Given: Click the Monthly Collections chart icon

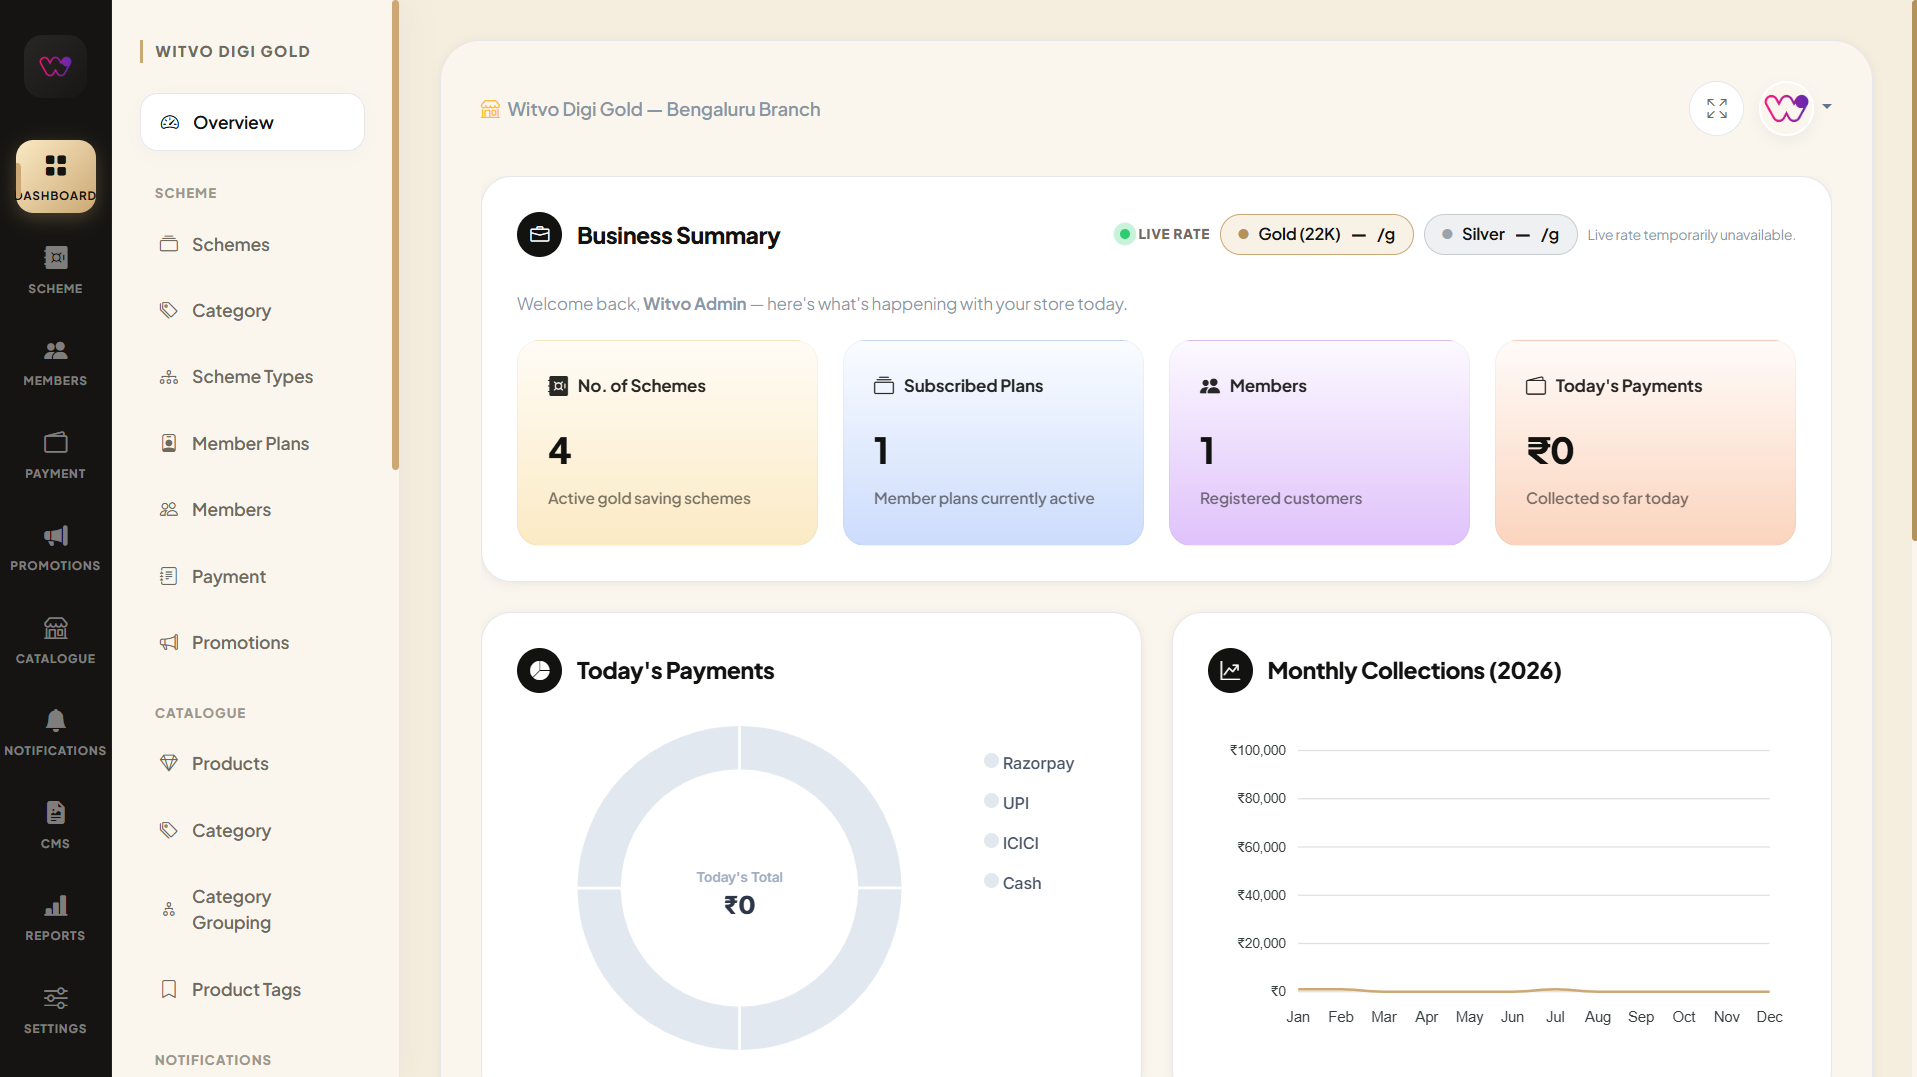Looking at the screenshot, I should pyautogui.click(x=1230, y=670).
